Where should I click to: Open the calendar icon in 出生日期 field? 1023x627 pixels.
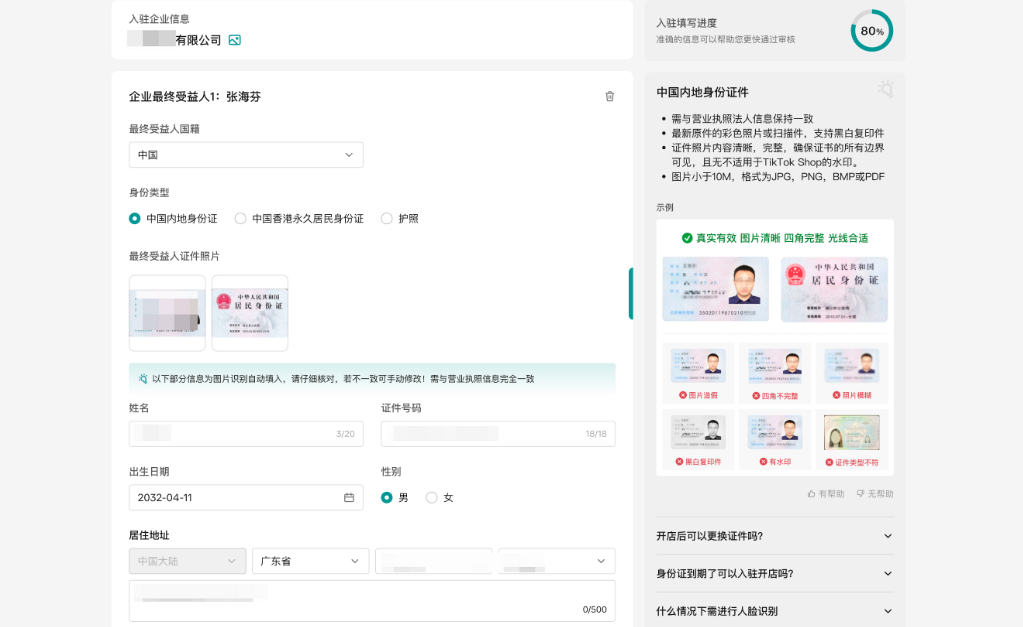[347, 496]
